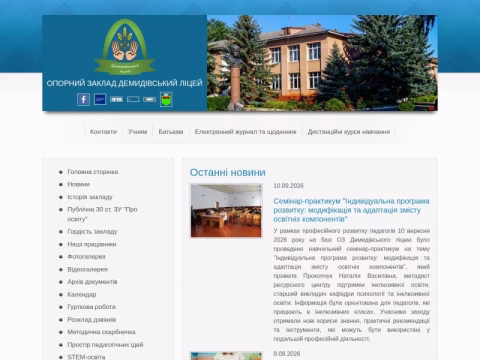Open Гурткова робота sidebar link
This screenshot has width=480, height=360.
91,307
